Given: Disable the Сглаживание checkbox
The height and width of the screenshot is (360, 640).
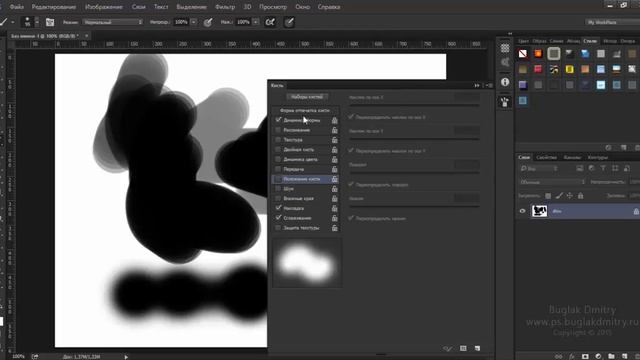Looking at the screenshot, I should point(278,218).
